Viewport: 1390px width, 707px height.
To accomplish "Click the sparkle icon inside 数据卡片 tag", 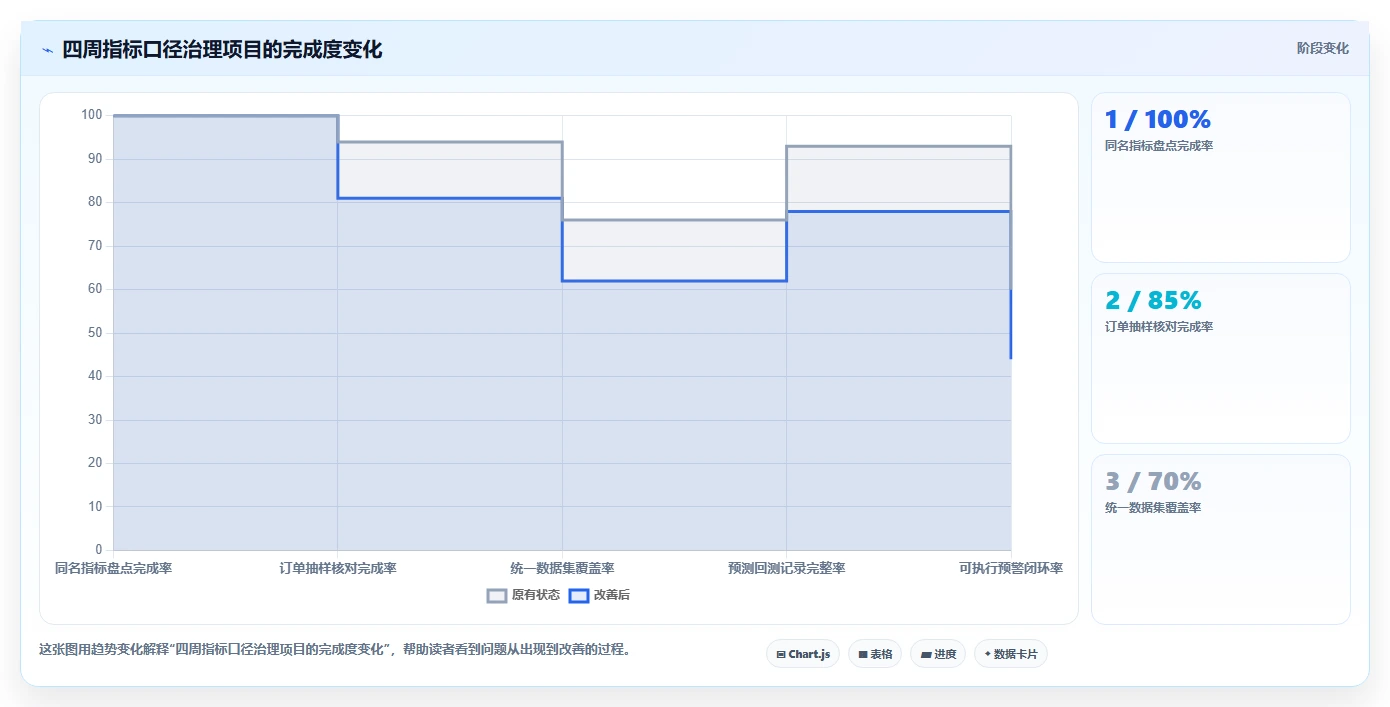I will tap(987, 654).
